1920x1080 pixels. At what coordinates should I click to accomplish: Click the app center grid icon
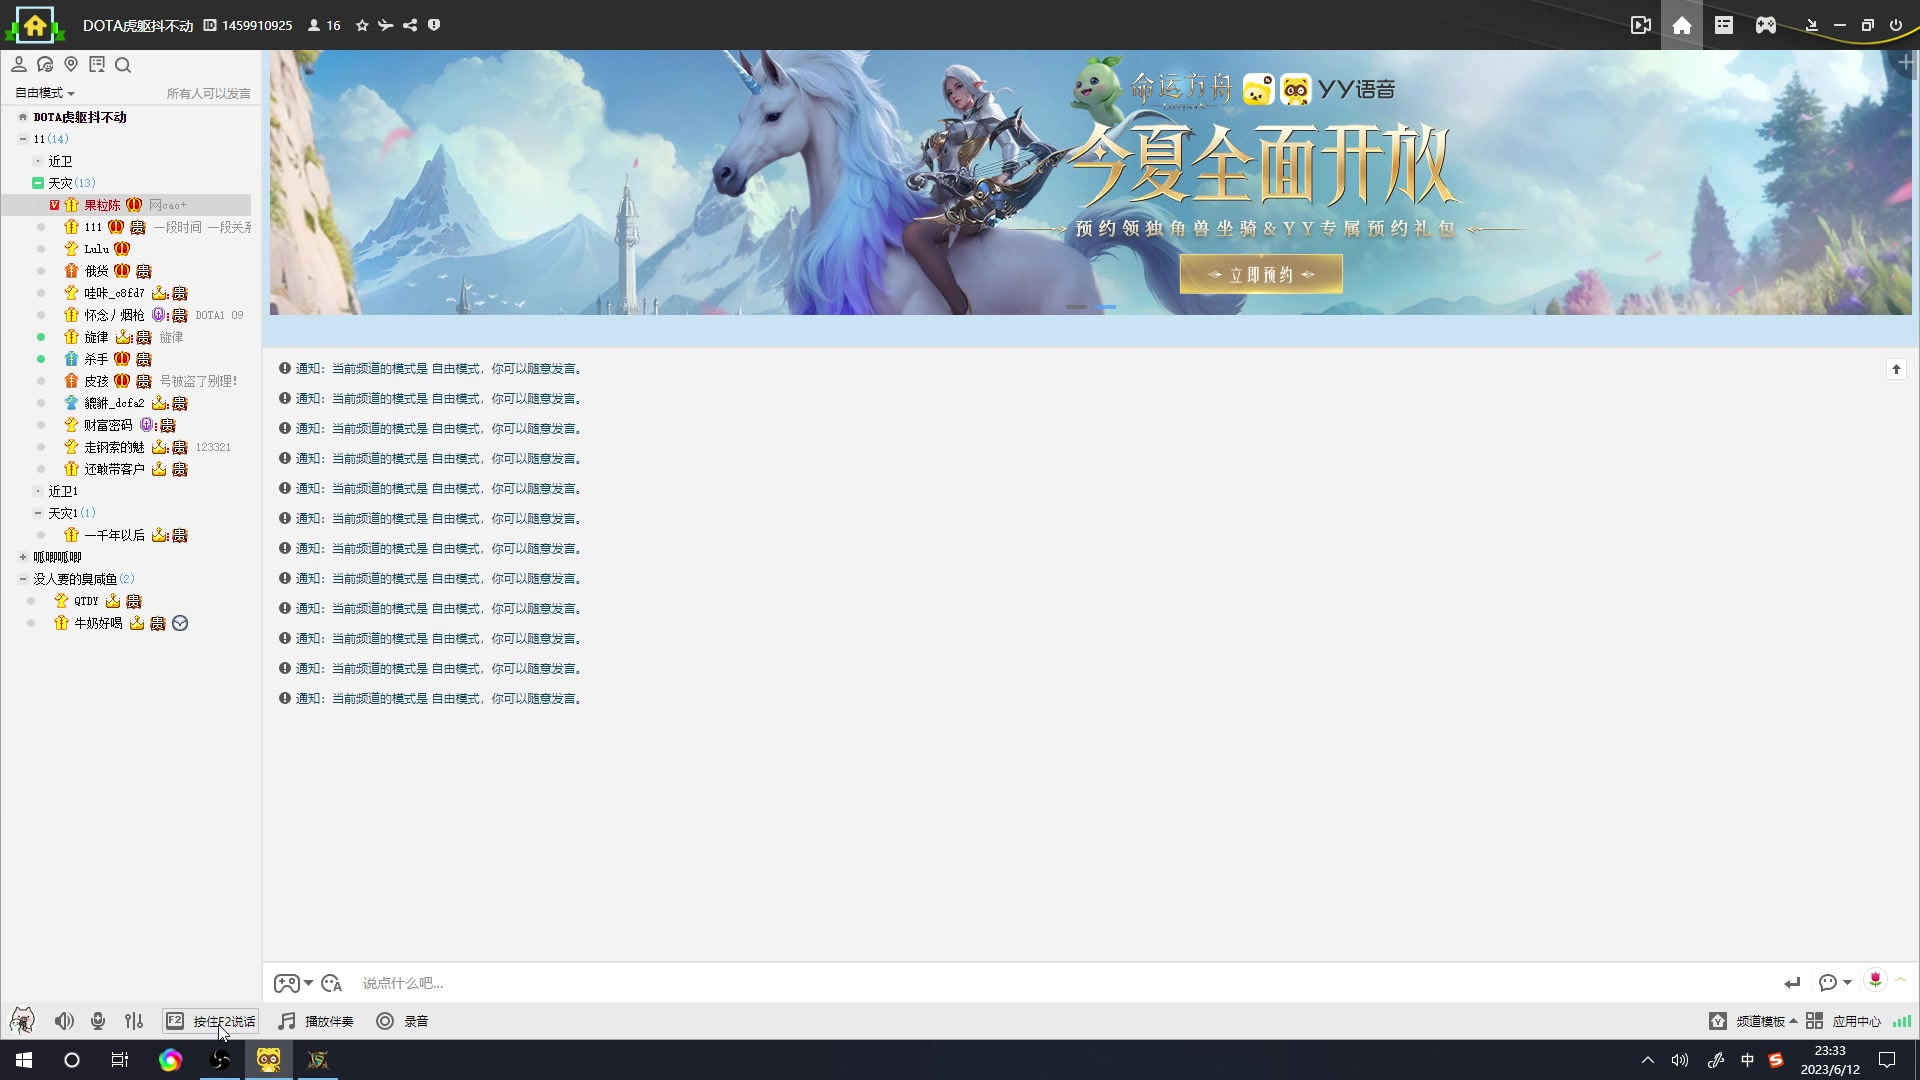click(x=1814, y=1021)
